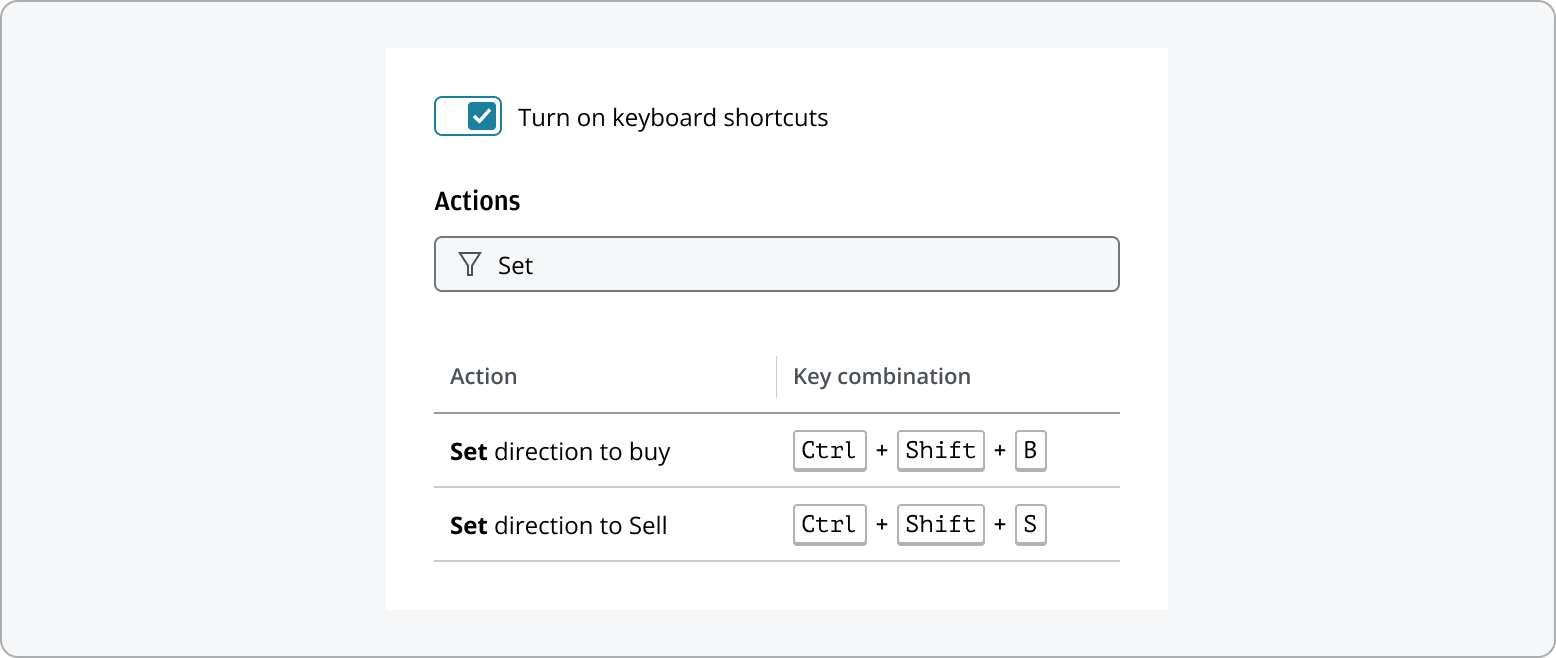Viewport: 1556px width, 658px height.
Task: Click the Shift keycap in the sell row
Action: click(x=940, y=524)
